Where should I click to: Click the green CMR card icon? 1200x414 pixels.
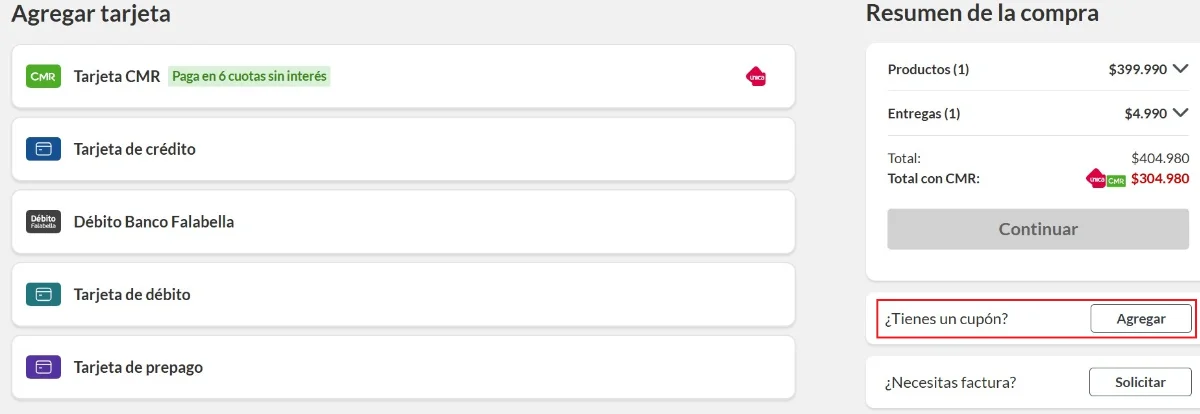[x=43, y=76]
